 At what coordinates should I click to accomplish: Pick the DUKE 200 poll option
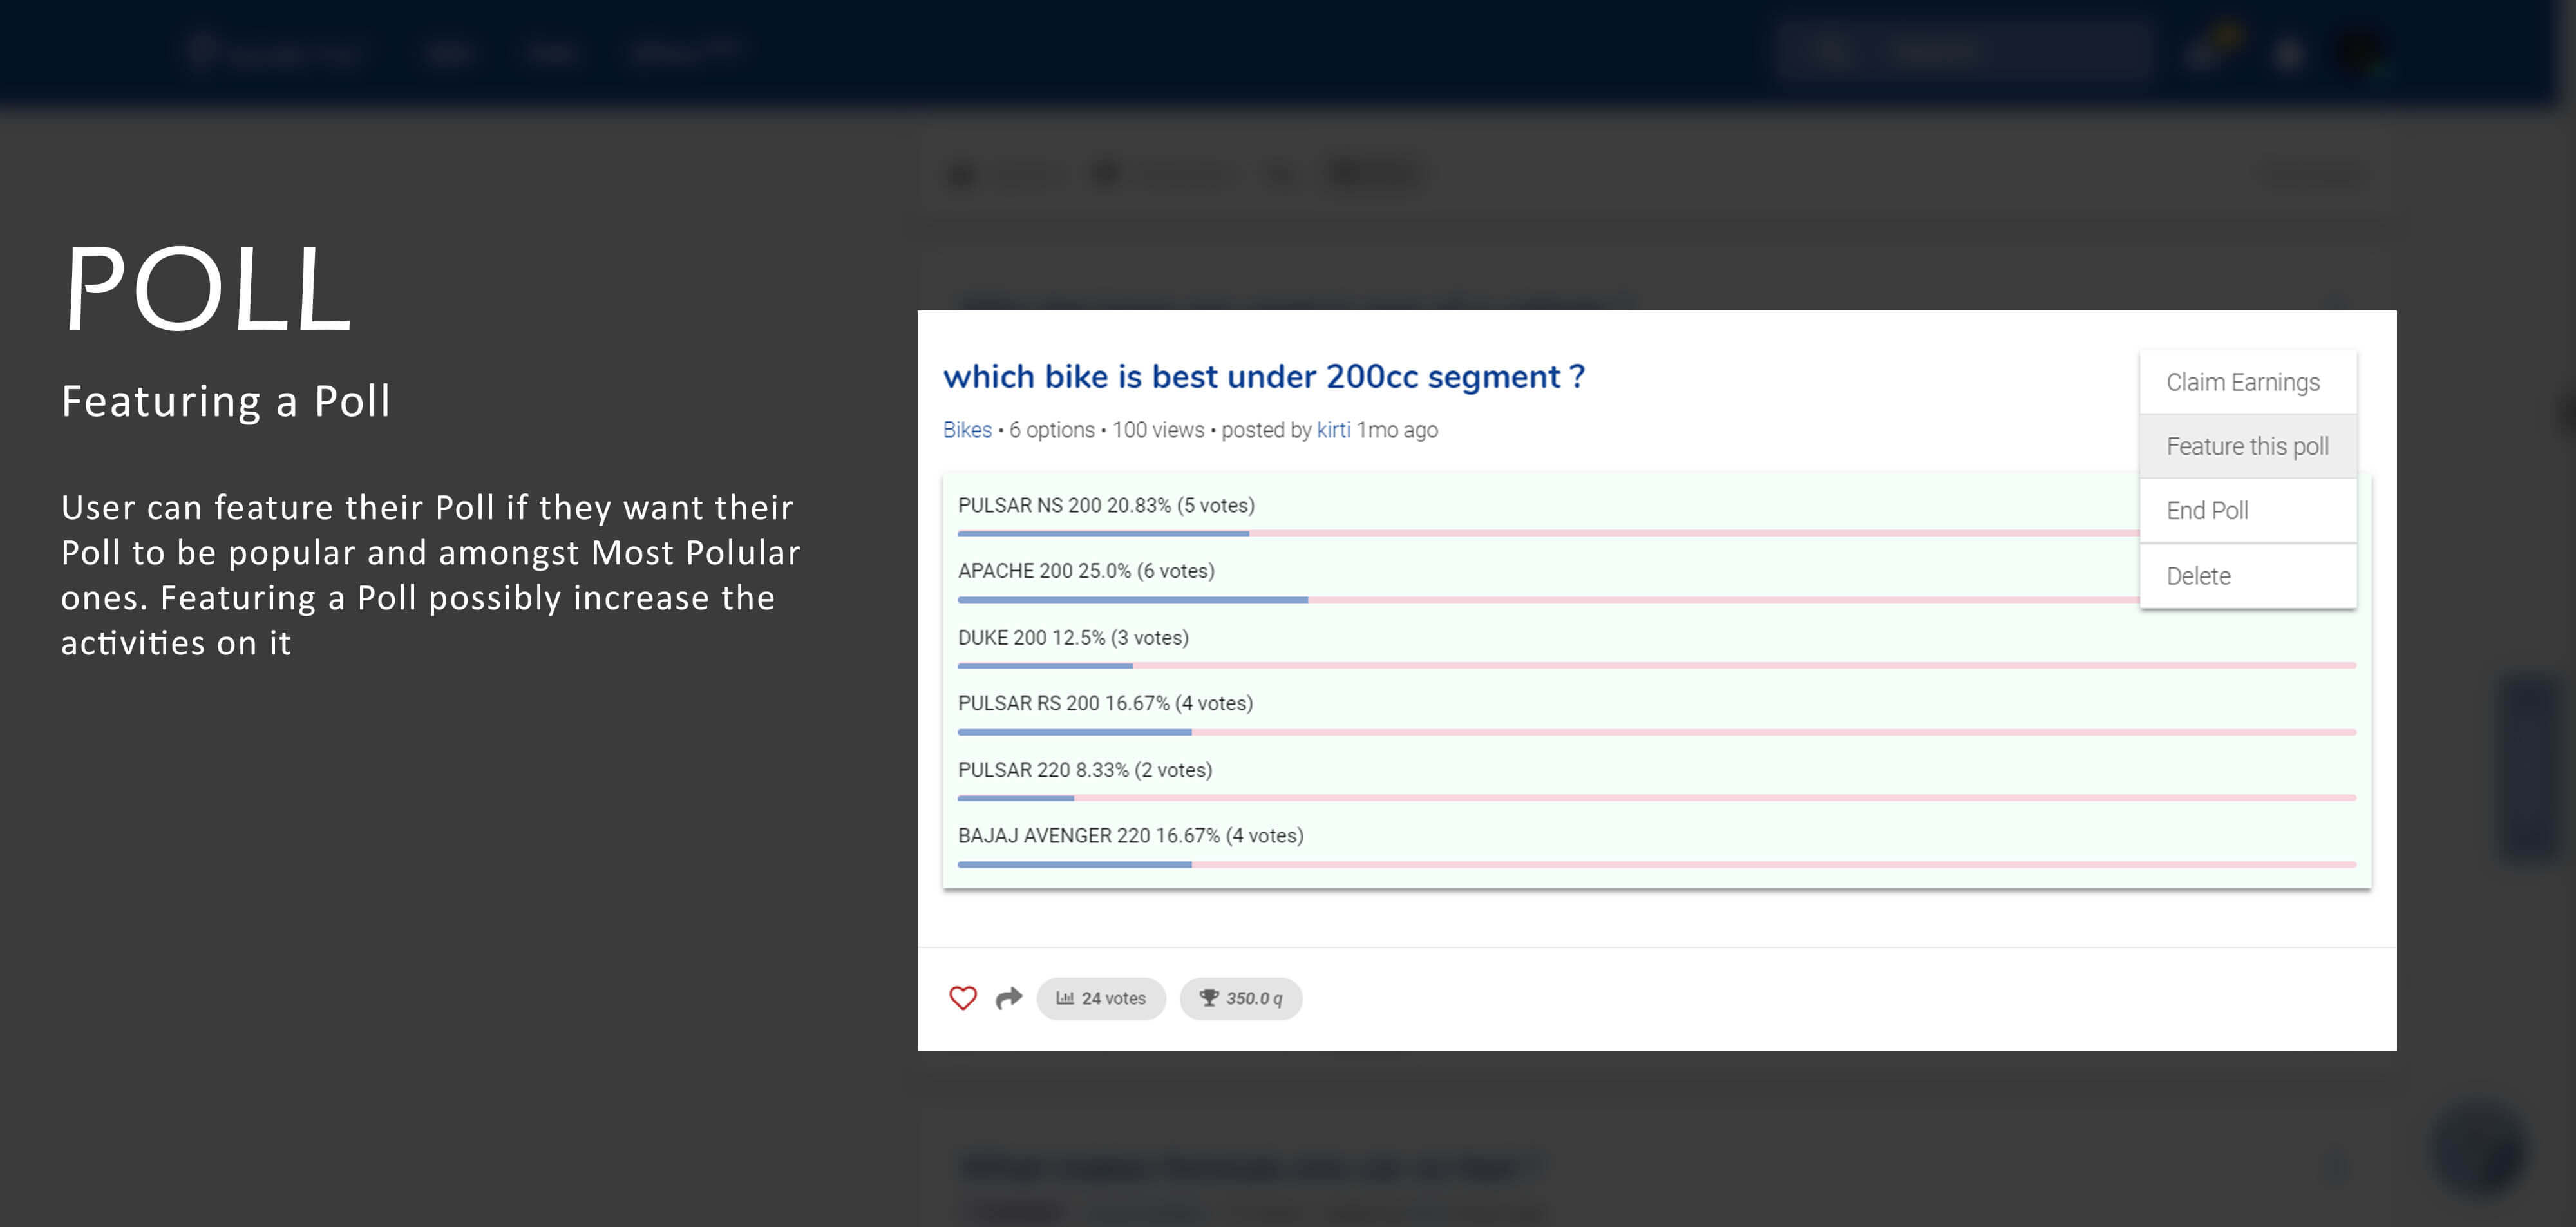click(x=1072, y=638)
